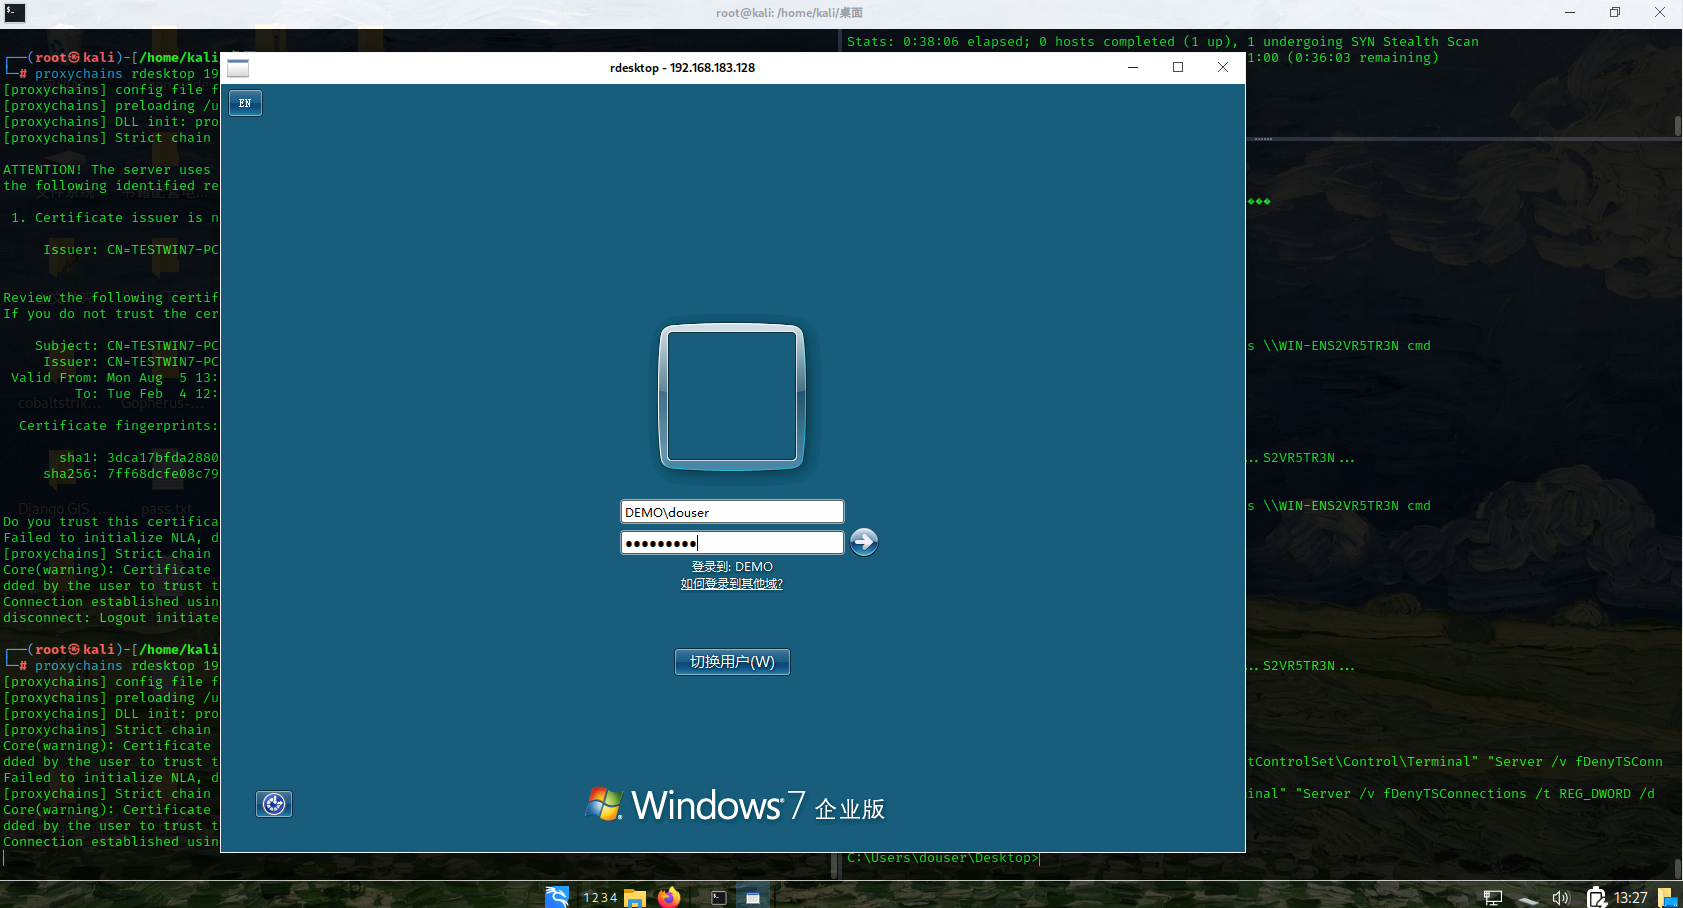Click the network connection tray icon
This screenshot has width=1683, height=908.
[1493, 897]
